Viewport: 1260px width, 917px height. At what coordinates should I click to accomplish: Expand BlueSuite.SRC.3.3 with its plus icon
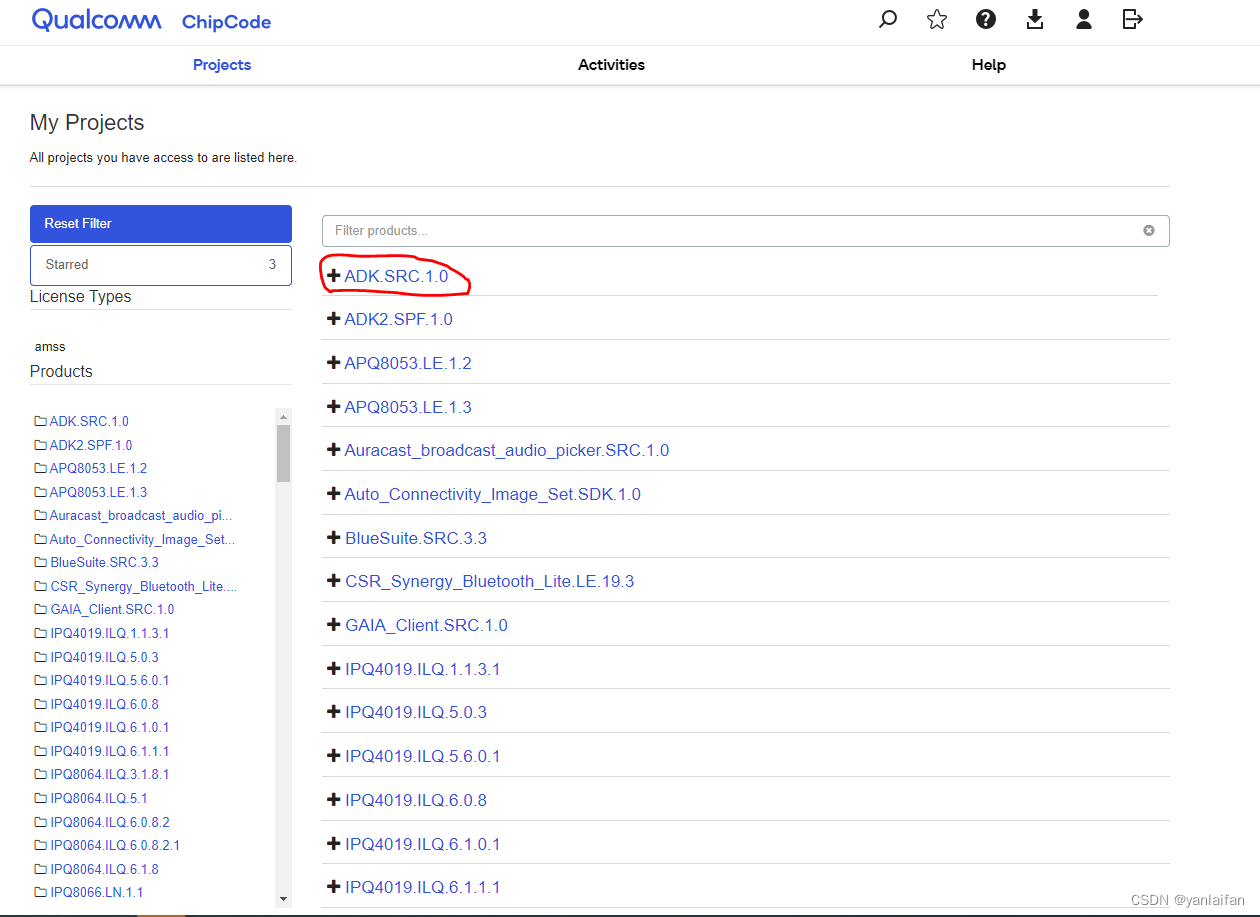click(x=334, y=538)
